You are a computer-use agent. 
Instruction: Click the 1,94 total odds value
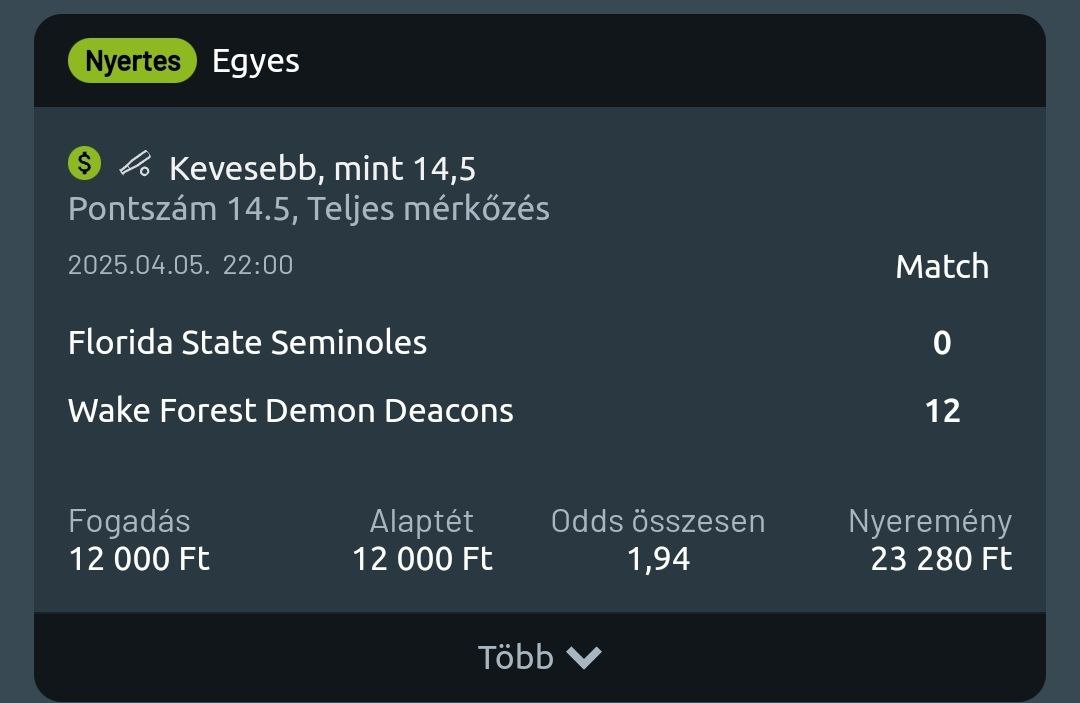pos(658,558)
